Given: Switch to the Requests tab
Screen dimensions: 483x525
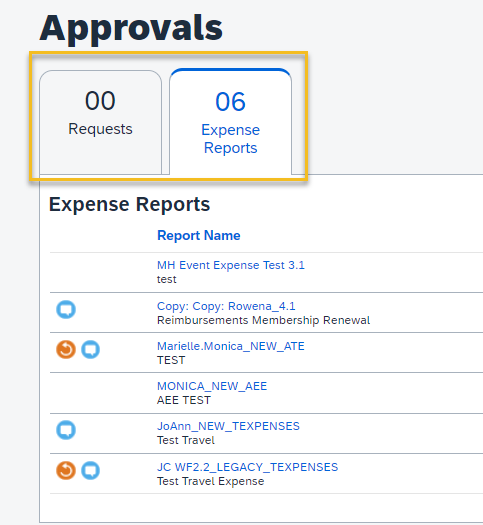Looking at the screenshot, I should pos(100,122).
